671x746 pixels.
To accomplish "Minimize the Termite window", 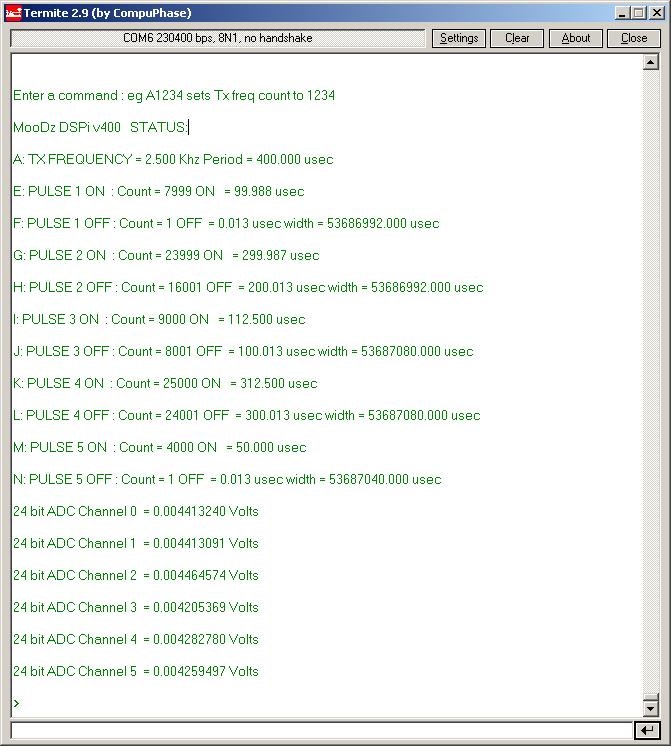I will point(622,13).
